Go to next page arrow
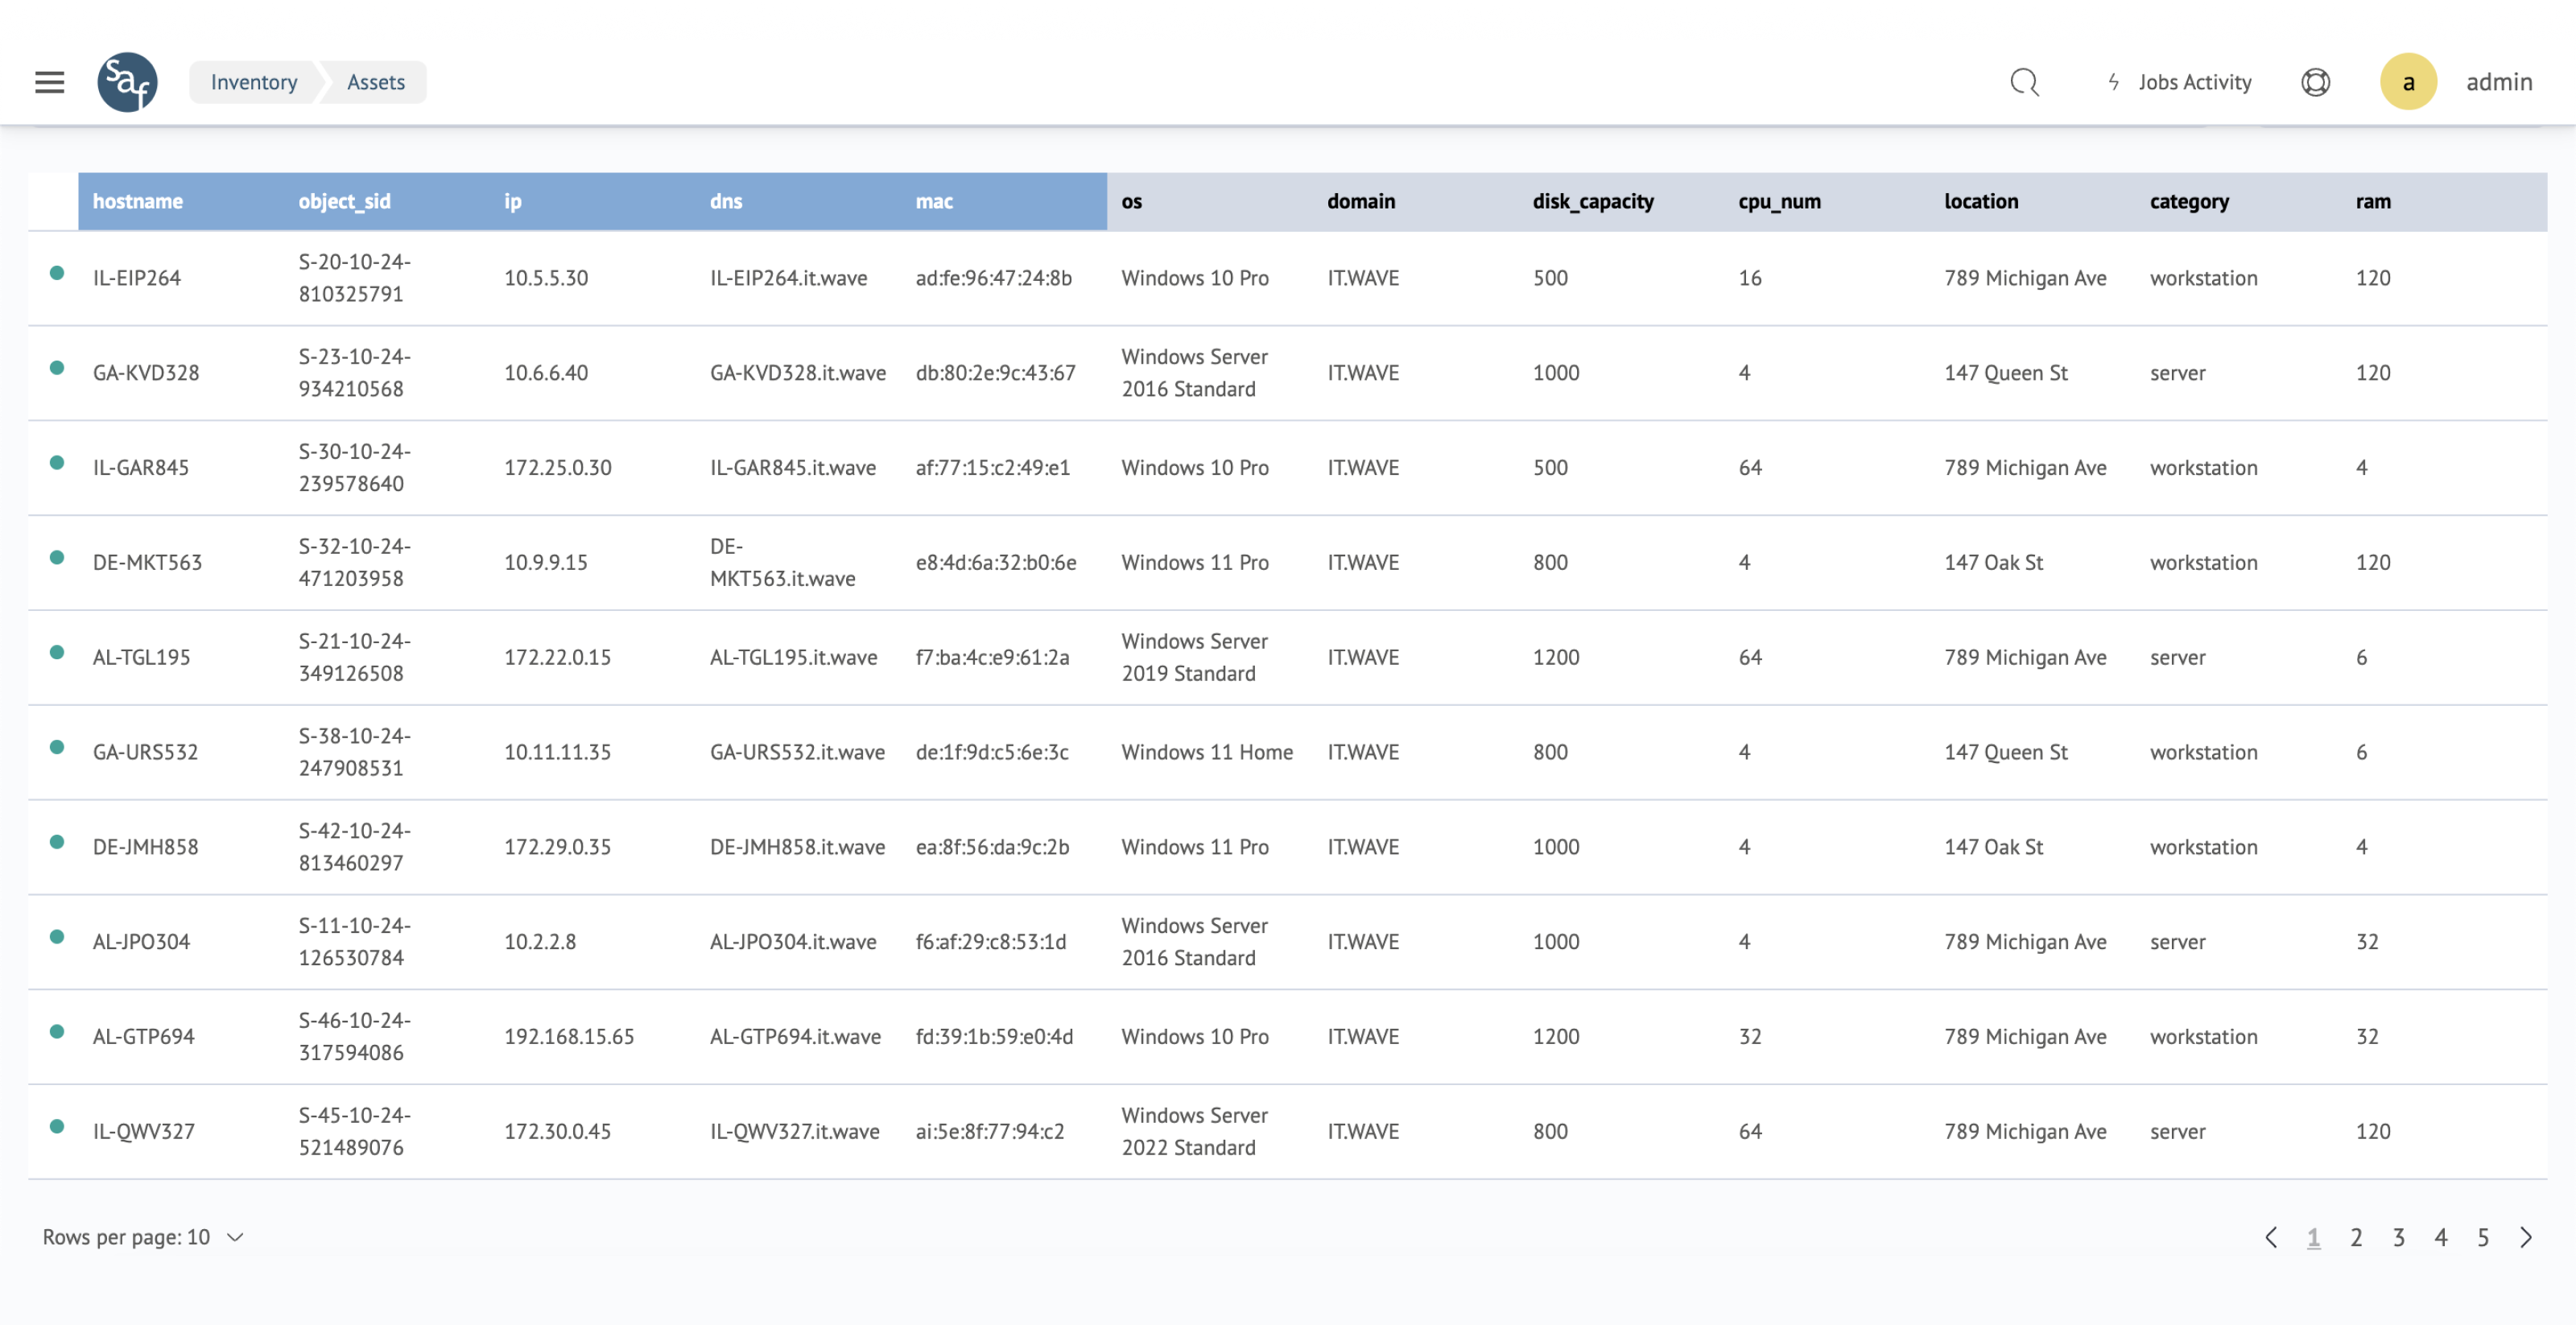The height and width of the screenshot is (1325, 2576). click(2526, 1237)
